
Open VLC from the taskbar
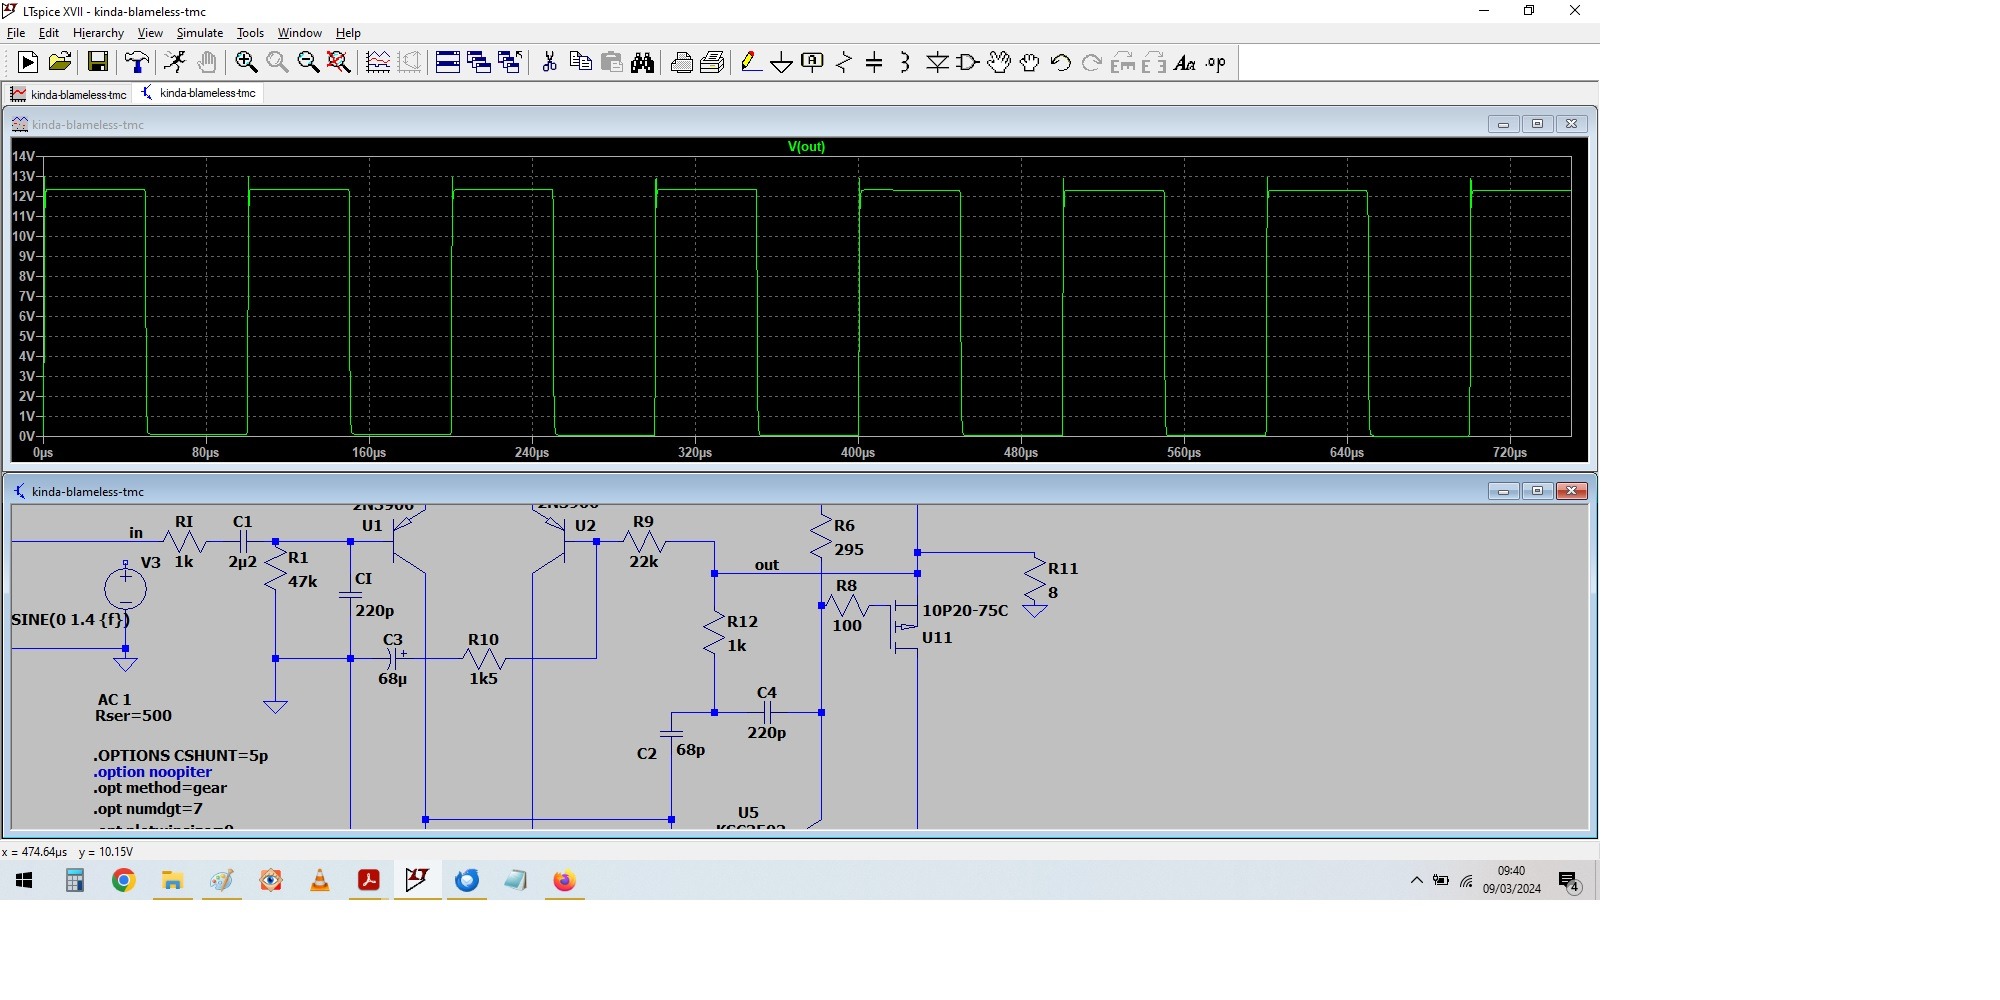point(319,880)
